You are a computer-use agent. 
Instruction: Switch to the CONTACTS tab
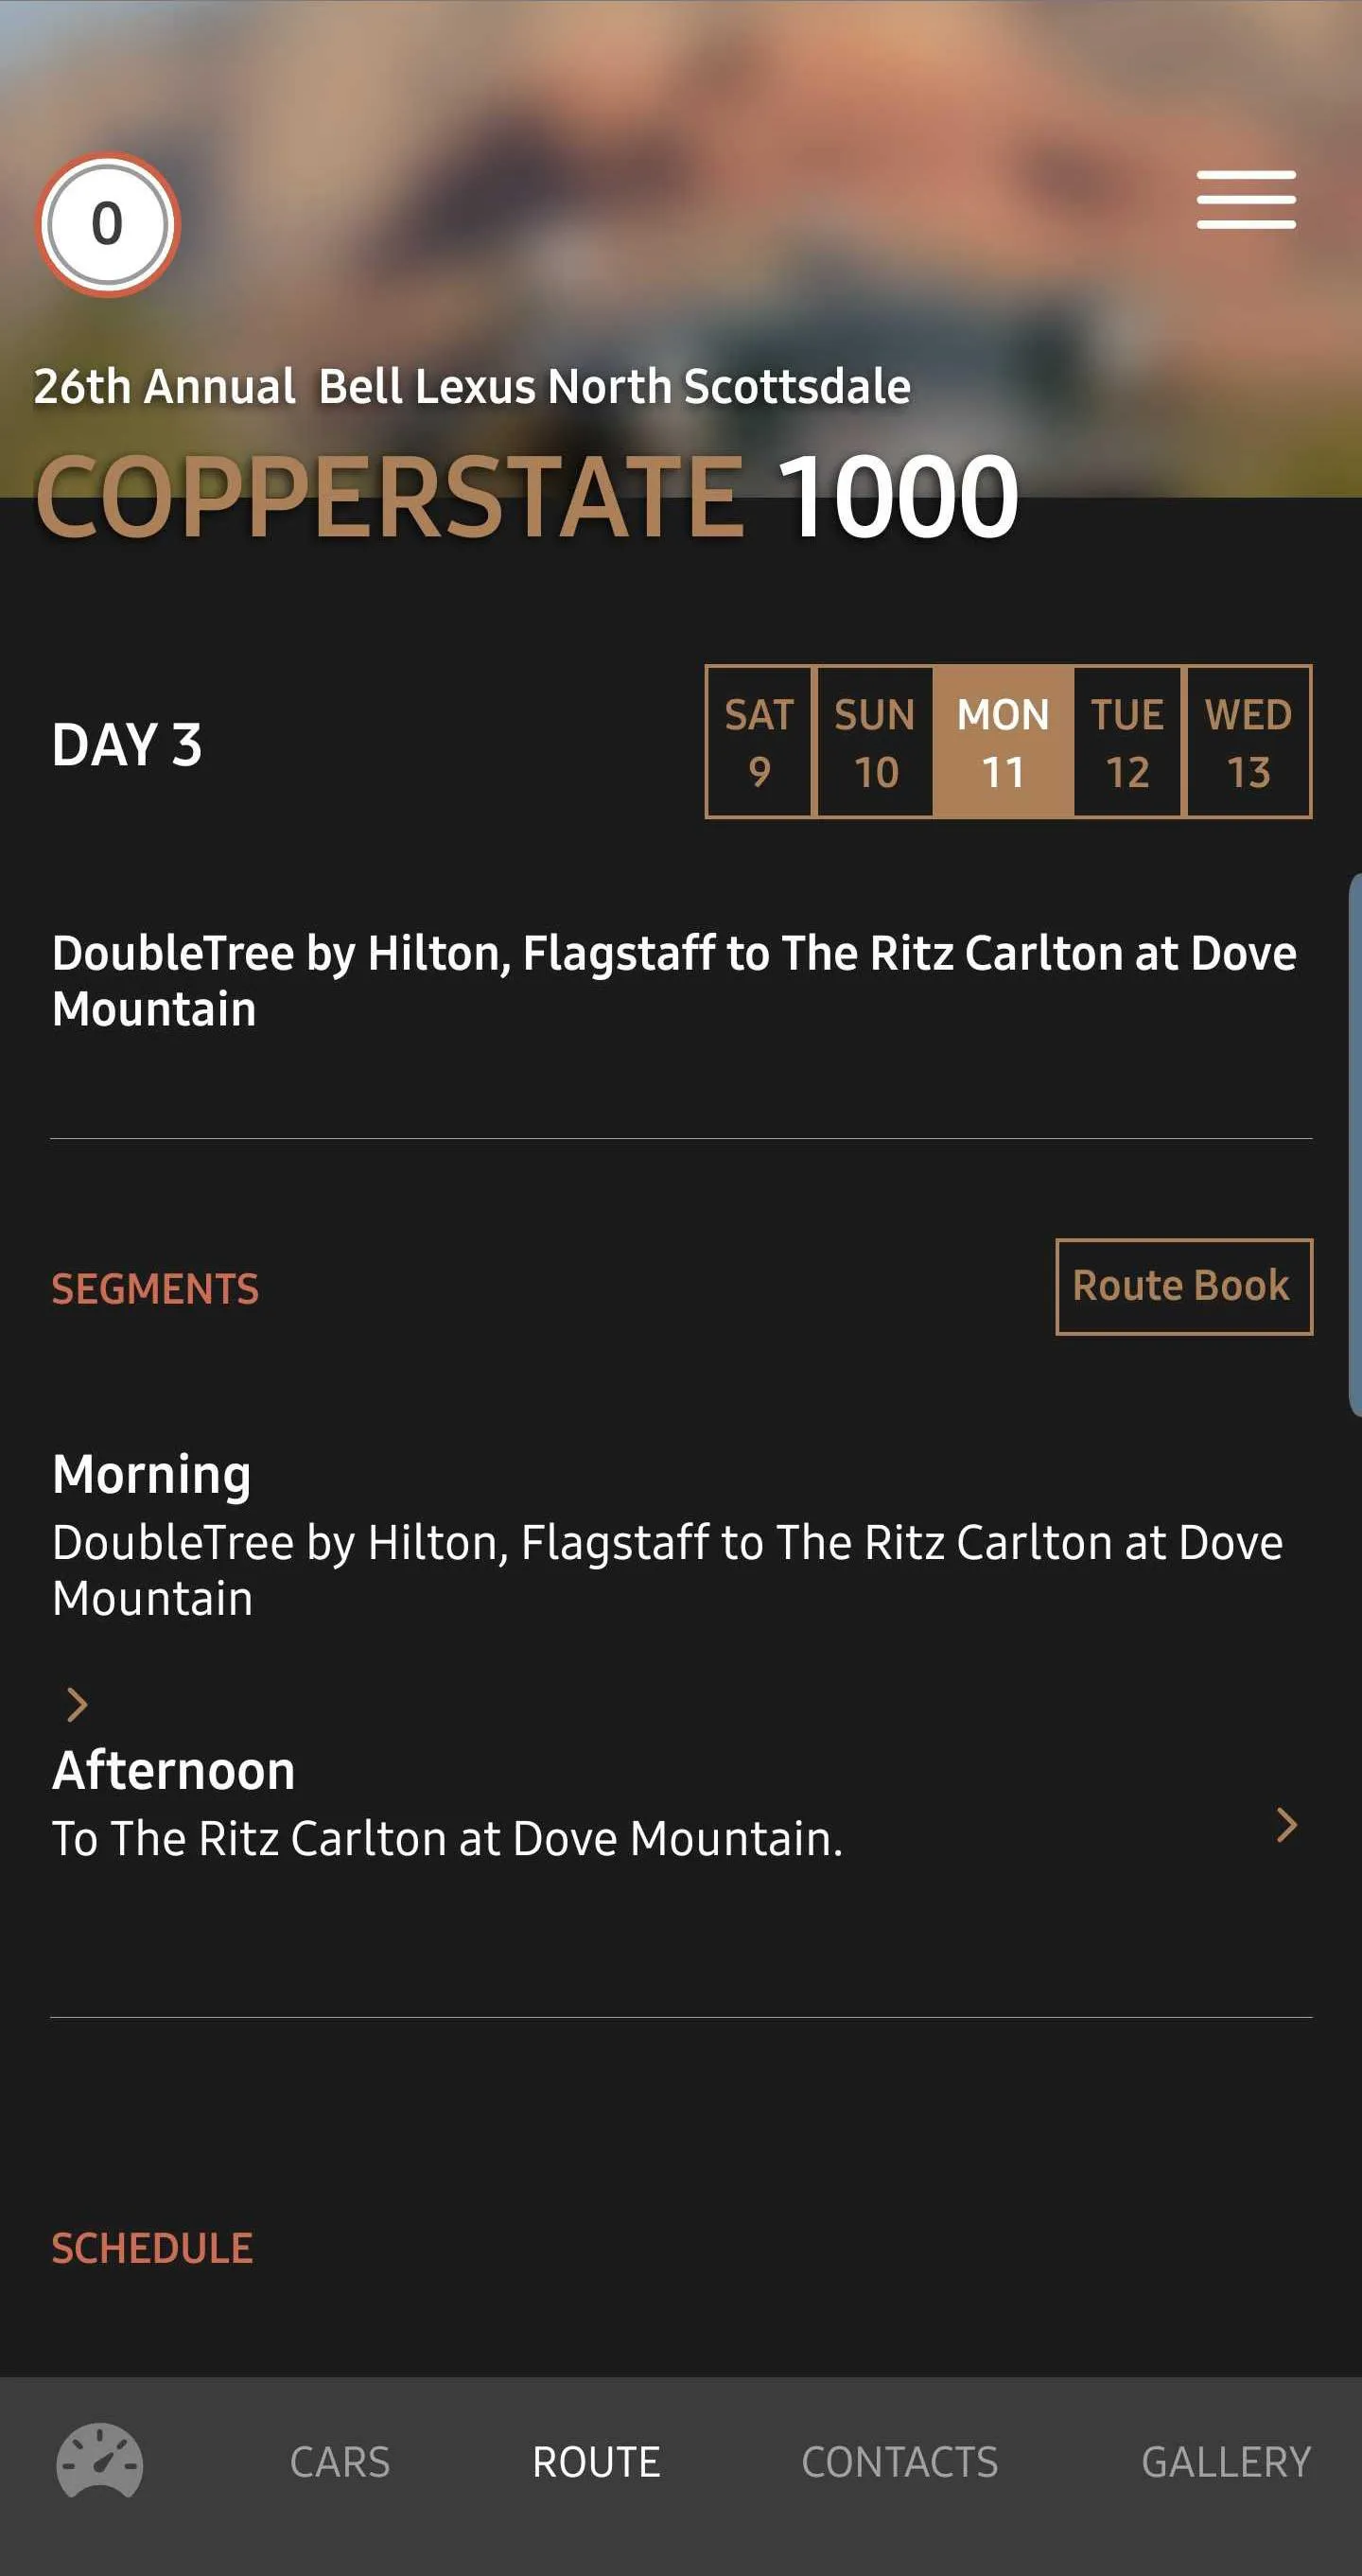tap(900, 2462)
